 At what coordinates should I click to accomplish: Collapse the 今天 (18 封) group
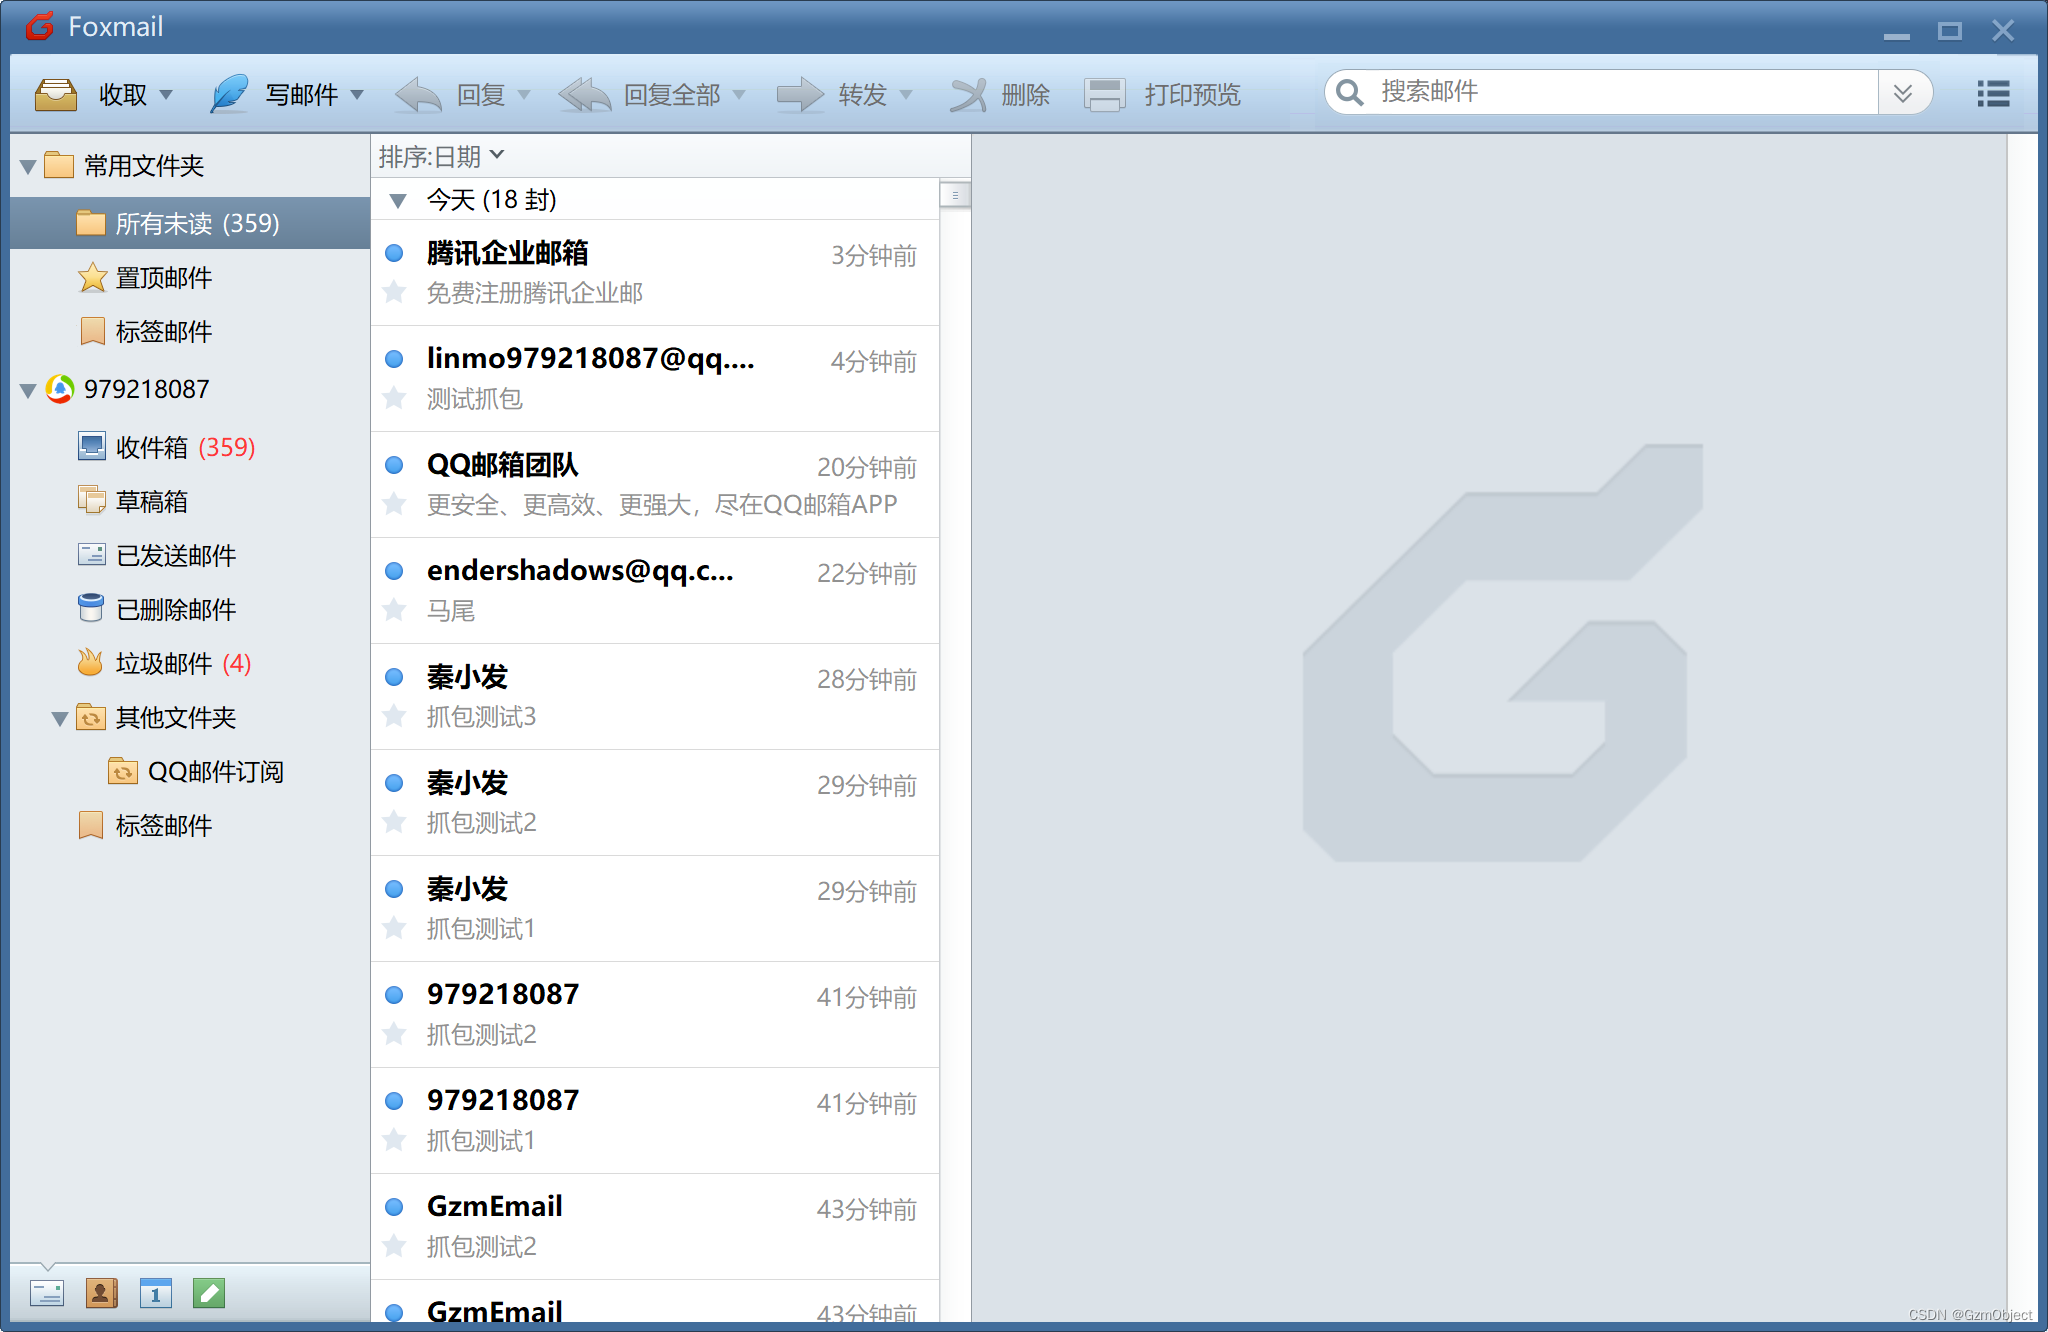(398, 201)
